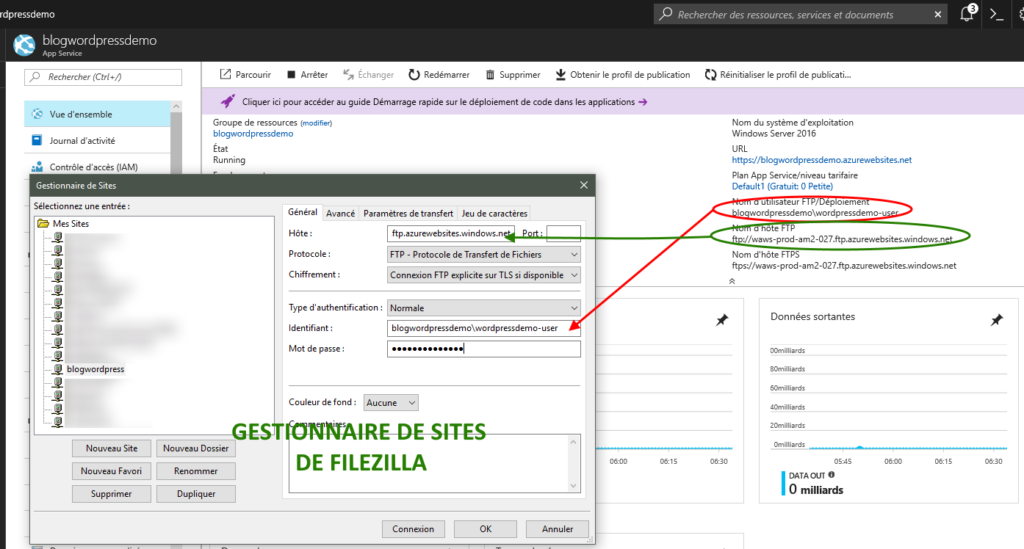This screenshot has width=1024, height=549.
Task: Select Vue d'ensemble in sidebar
Action: pos(98,114)
